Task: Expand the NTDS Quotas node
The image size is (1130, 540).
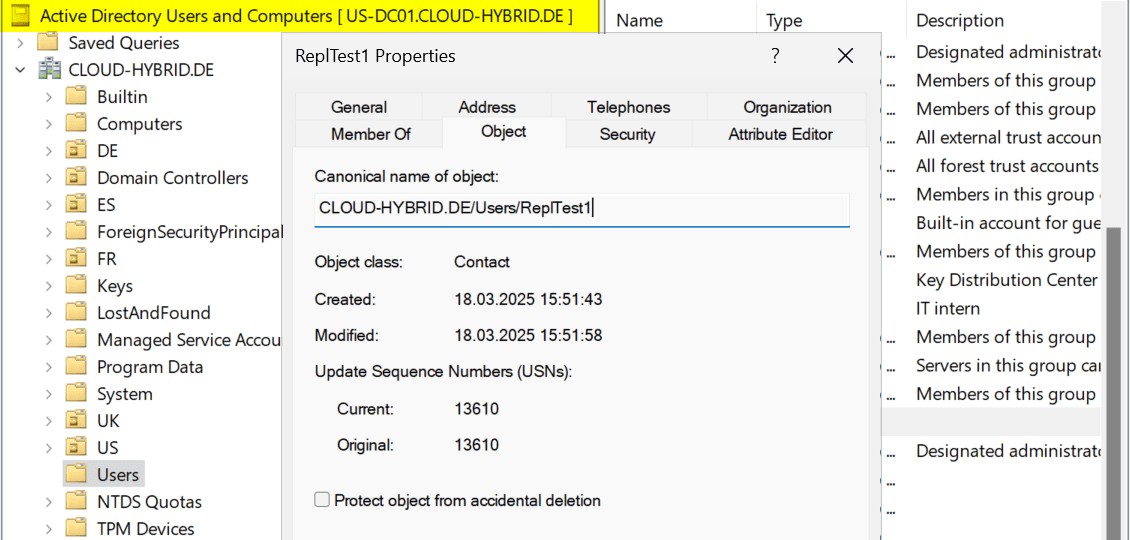Action: pos(49,501)
